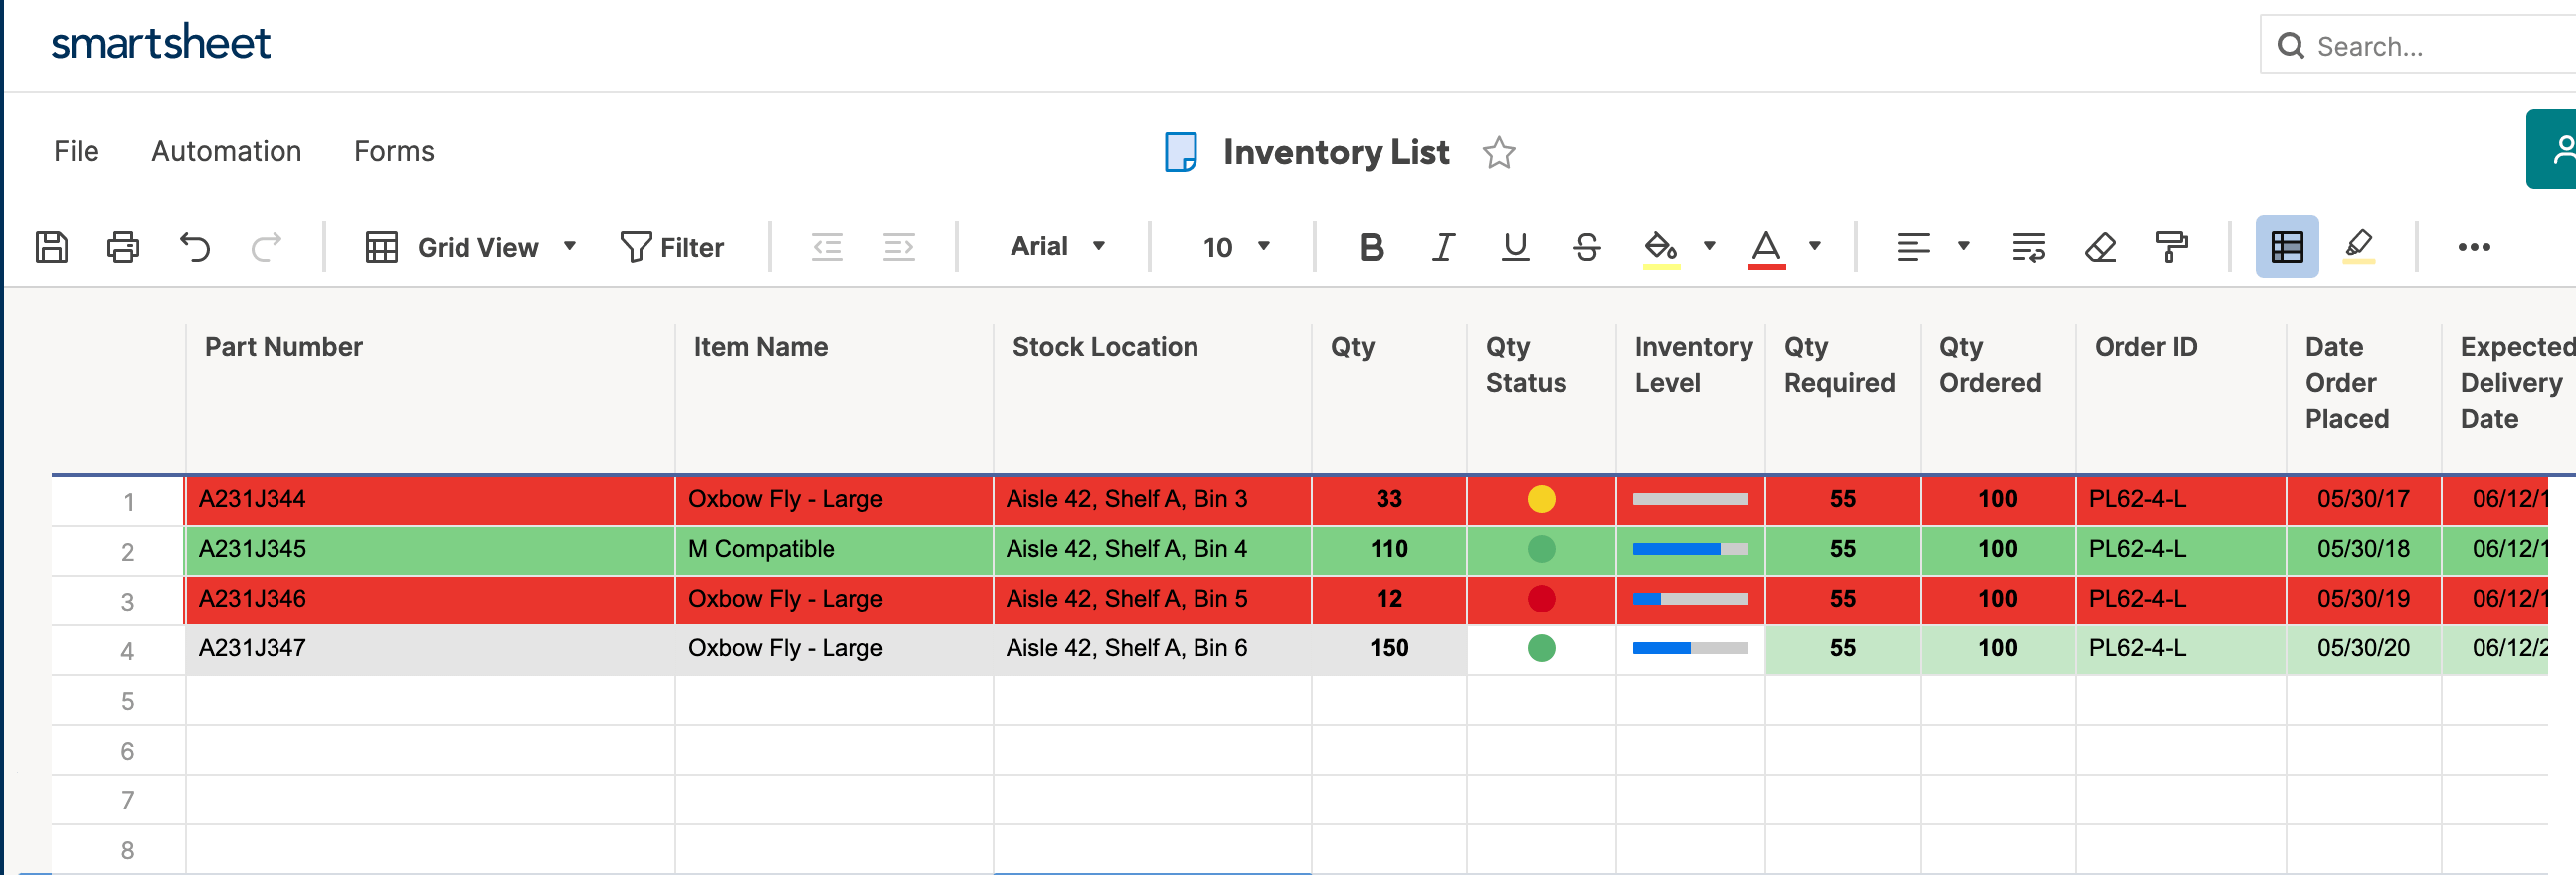Open the Grid View dropdown
The height and width of the screenshot is (875, 2576).
(x=471, y=246)
